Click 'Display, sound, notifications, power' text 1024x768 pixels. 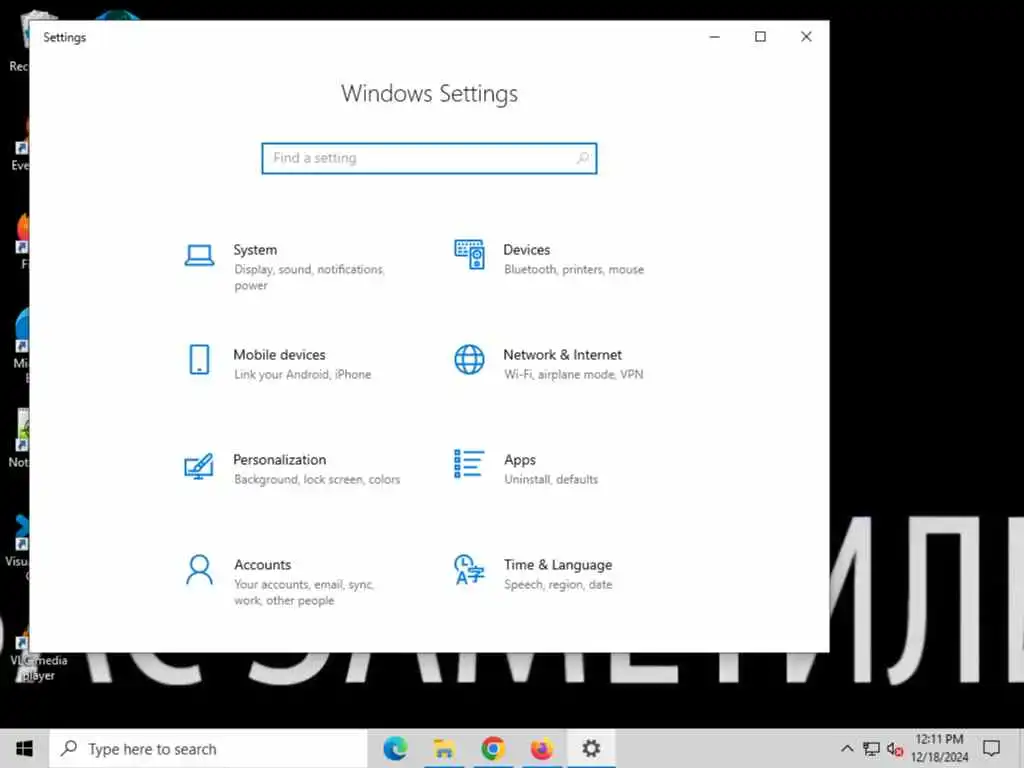coord(309,277)
